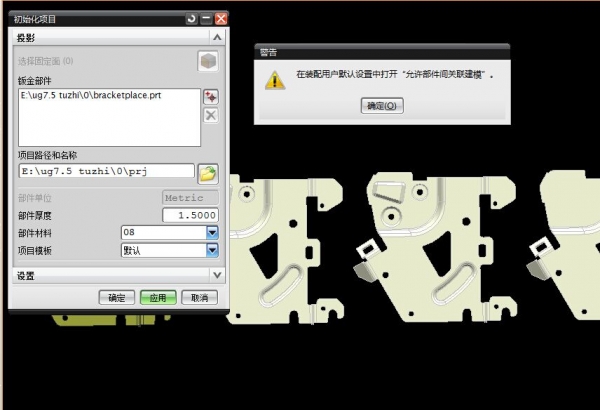Collapse the 投影 section
Viewport: 600px width, 410px height.
coord(217,38)
